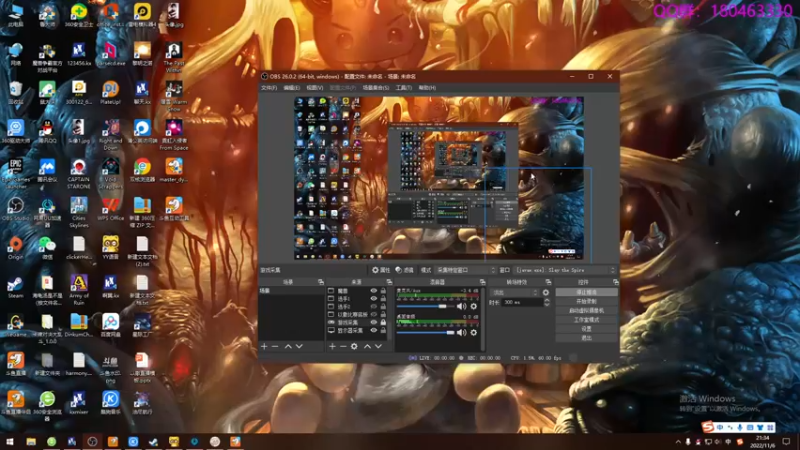Pop out the 混音器 dock panel

click(x=482, y=282)
